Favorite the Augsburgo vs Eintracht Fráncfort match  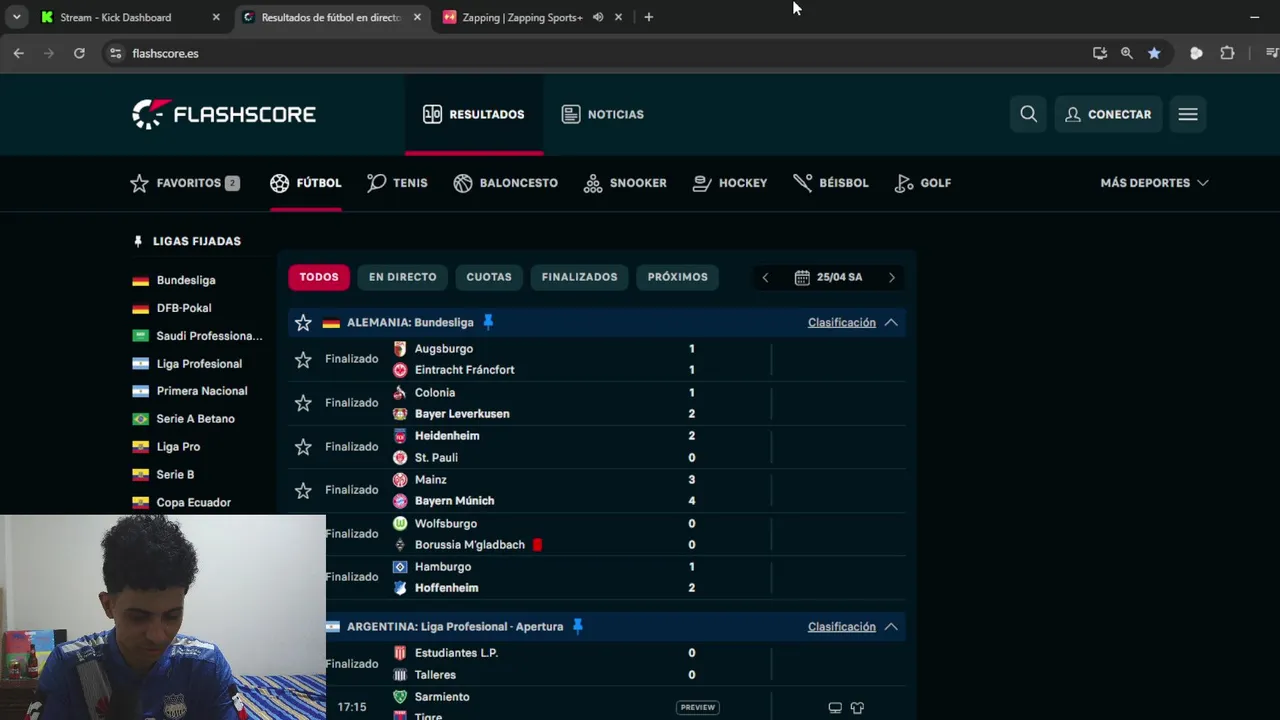coord(303,359)
